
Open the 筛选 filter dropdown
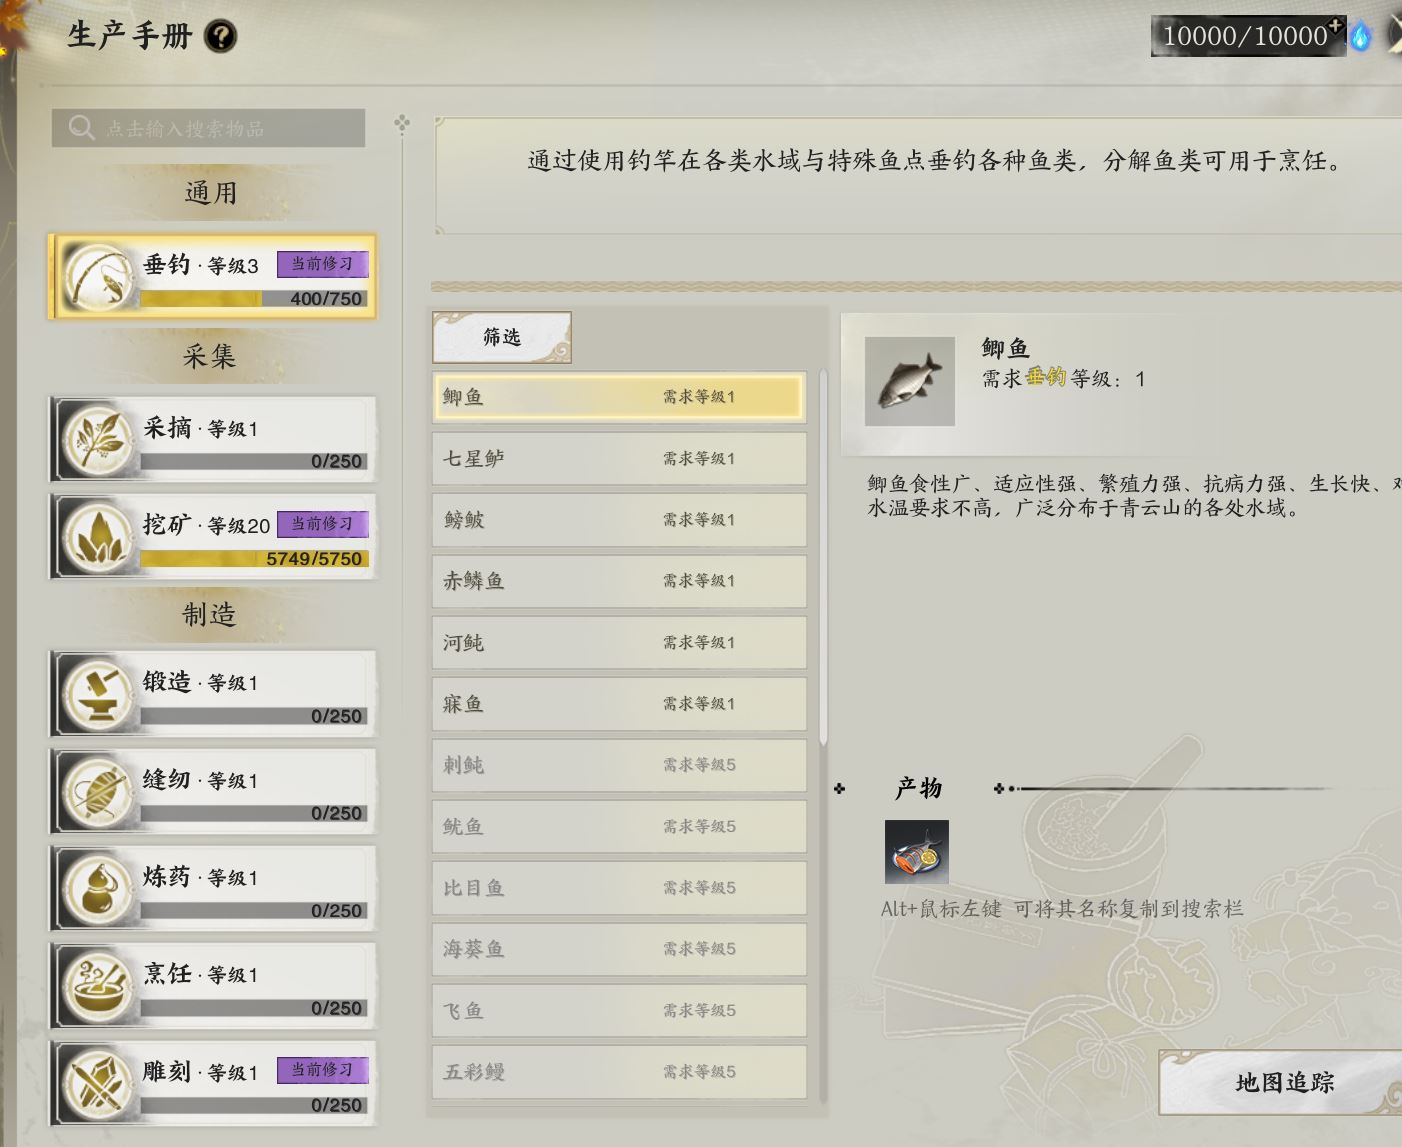[502, 337]
